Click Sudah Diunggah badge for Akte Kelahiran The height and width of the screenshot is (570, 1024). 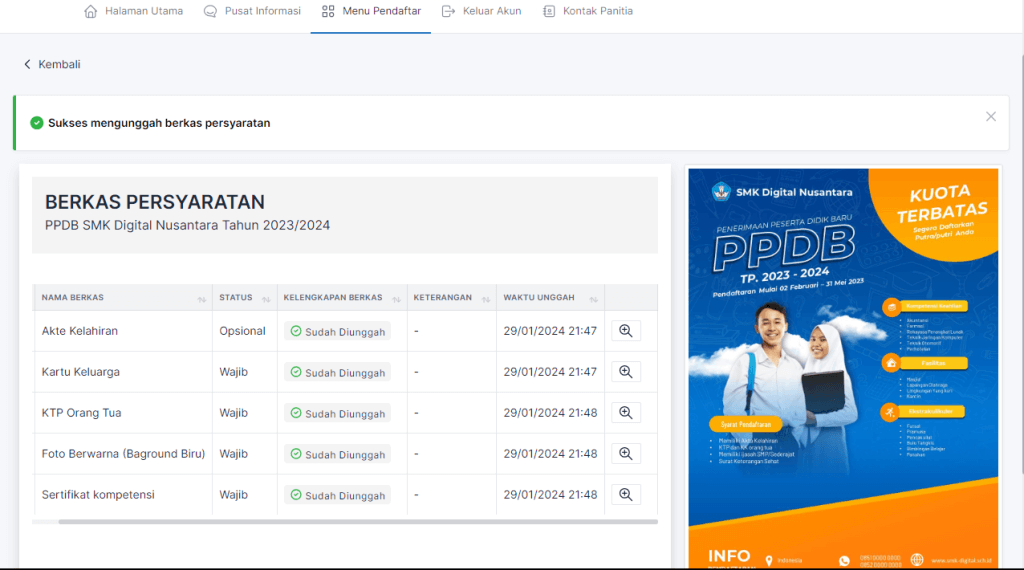click(x=337, y=332)
